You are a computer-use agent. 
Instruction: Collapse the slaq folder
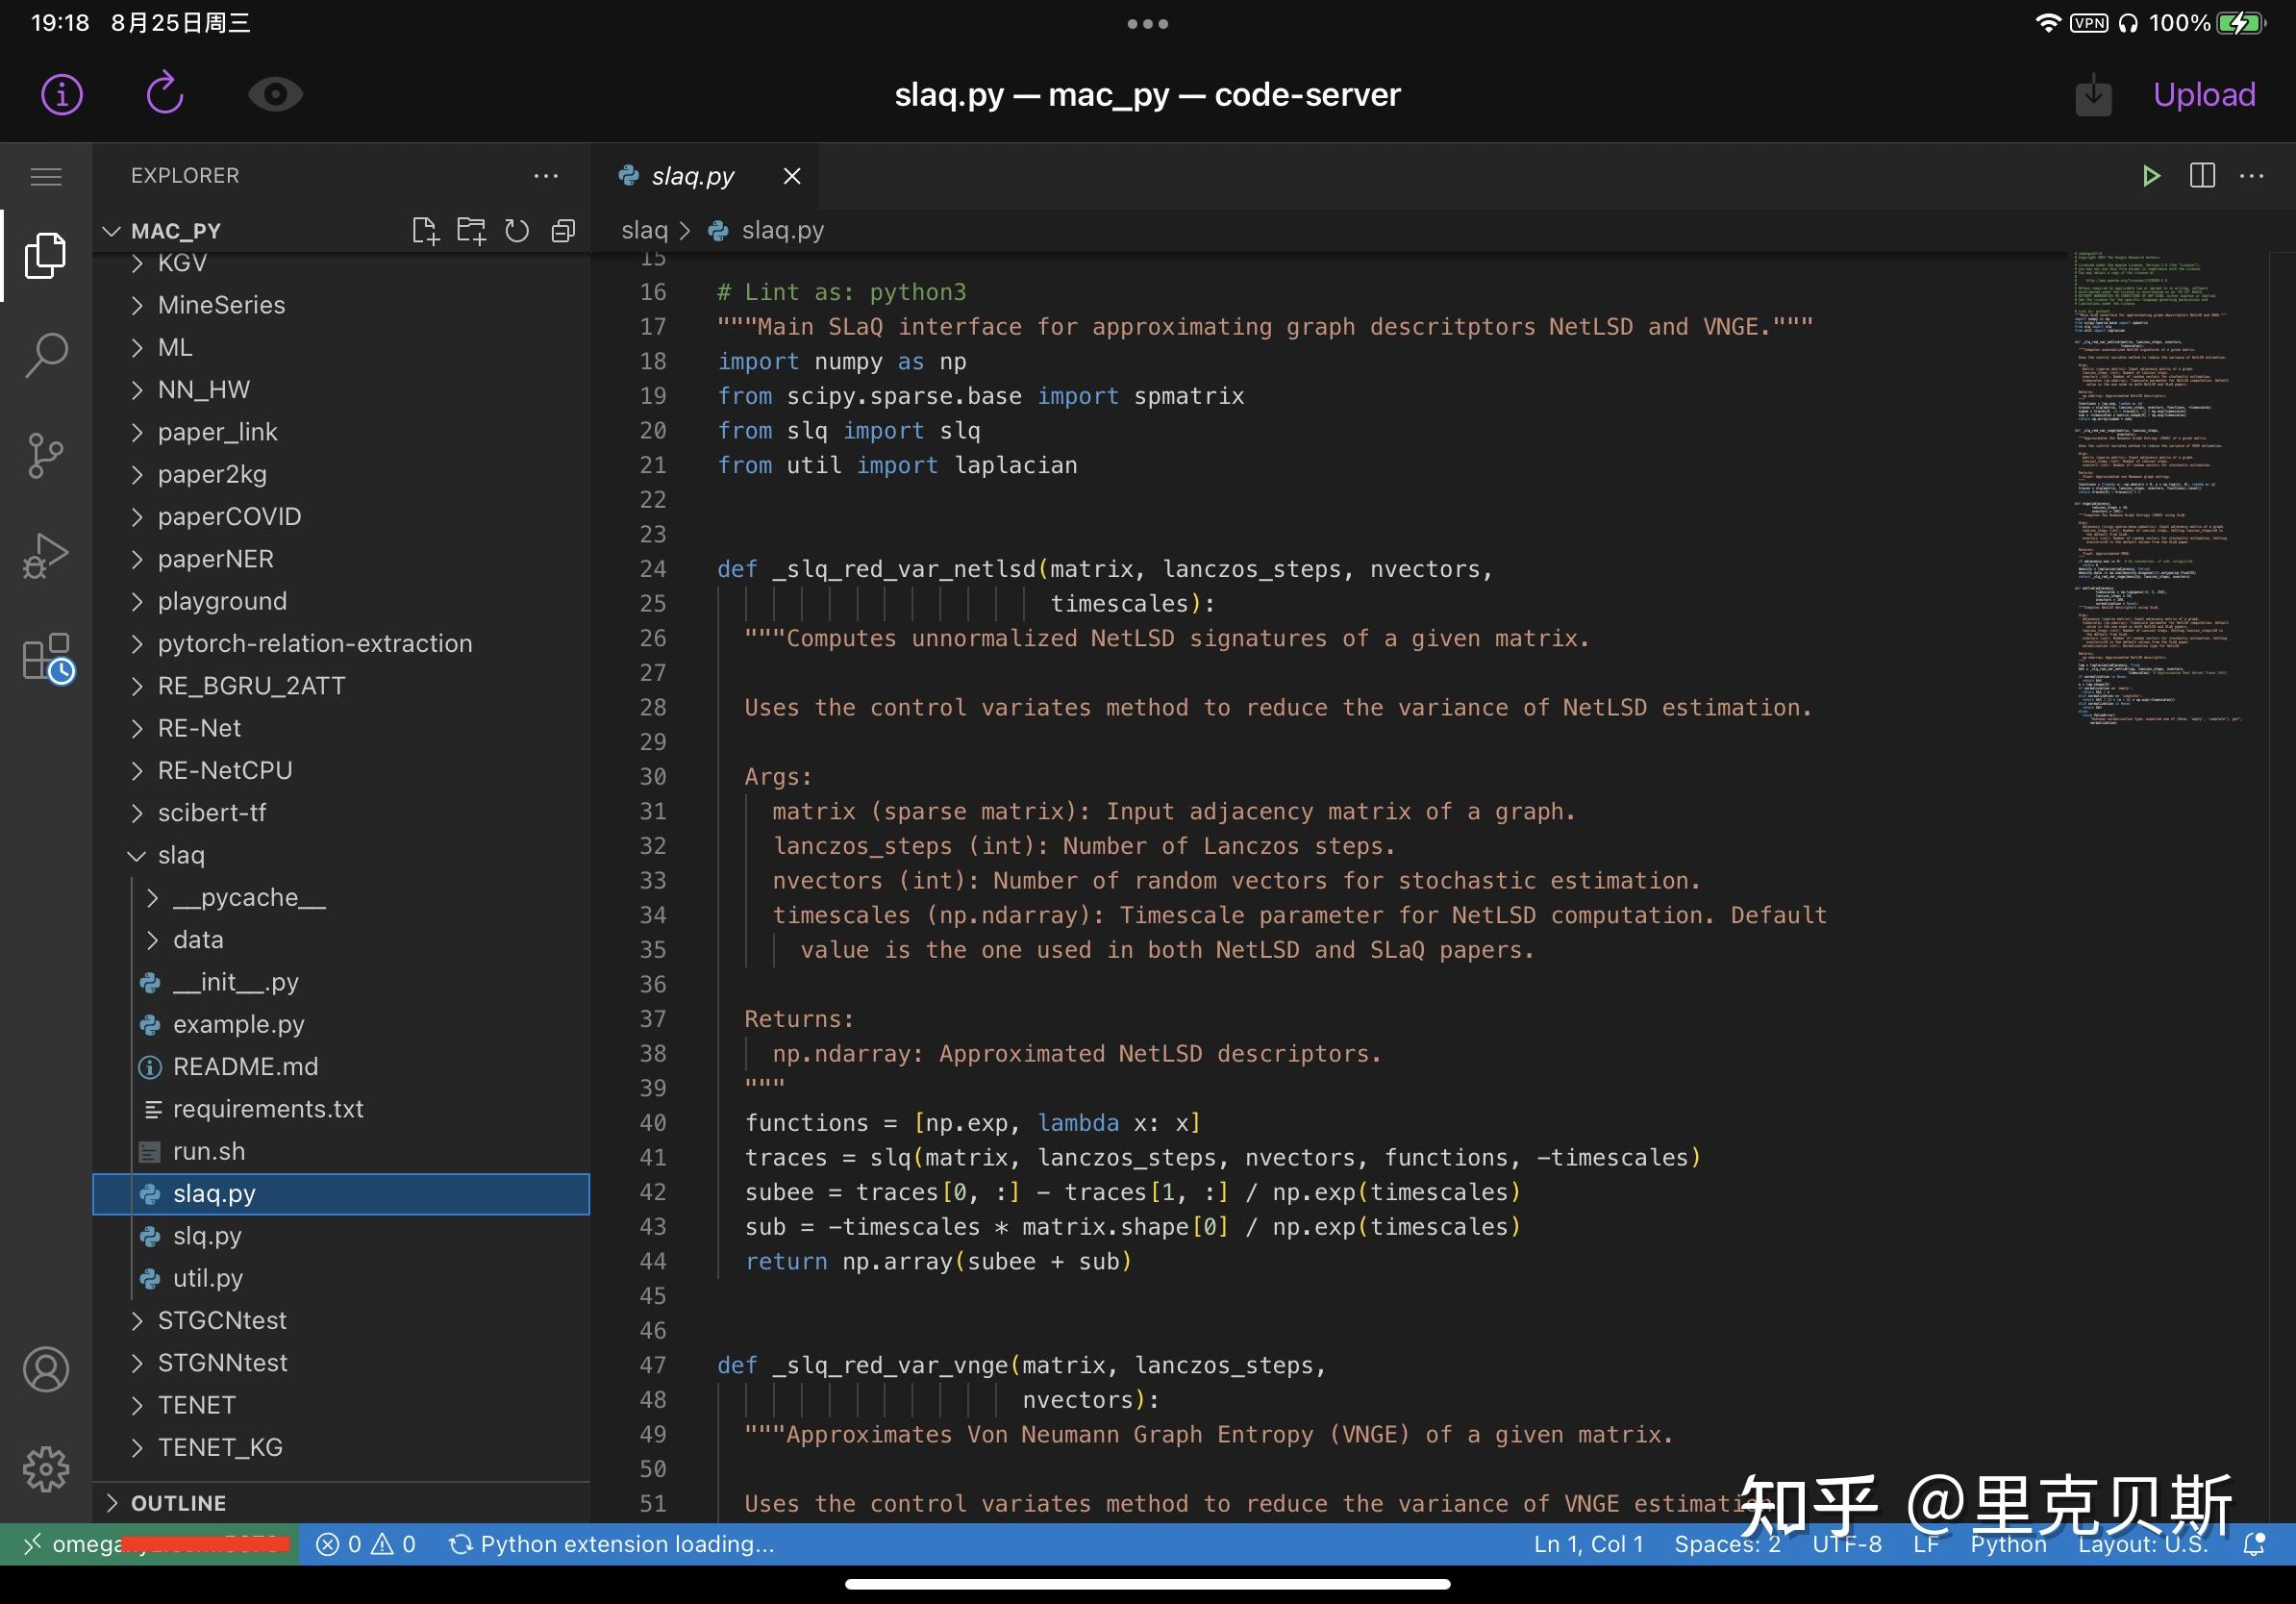(x=180, y=855)
